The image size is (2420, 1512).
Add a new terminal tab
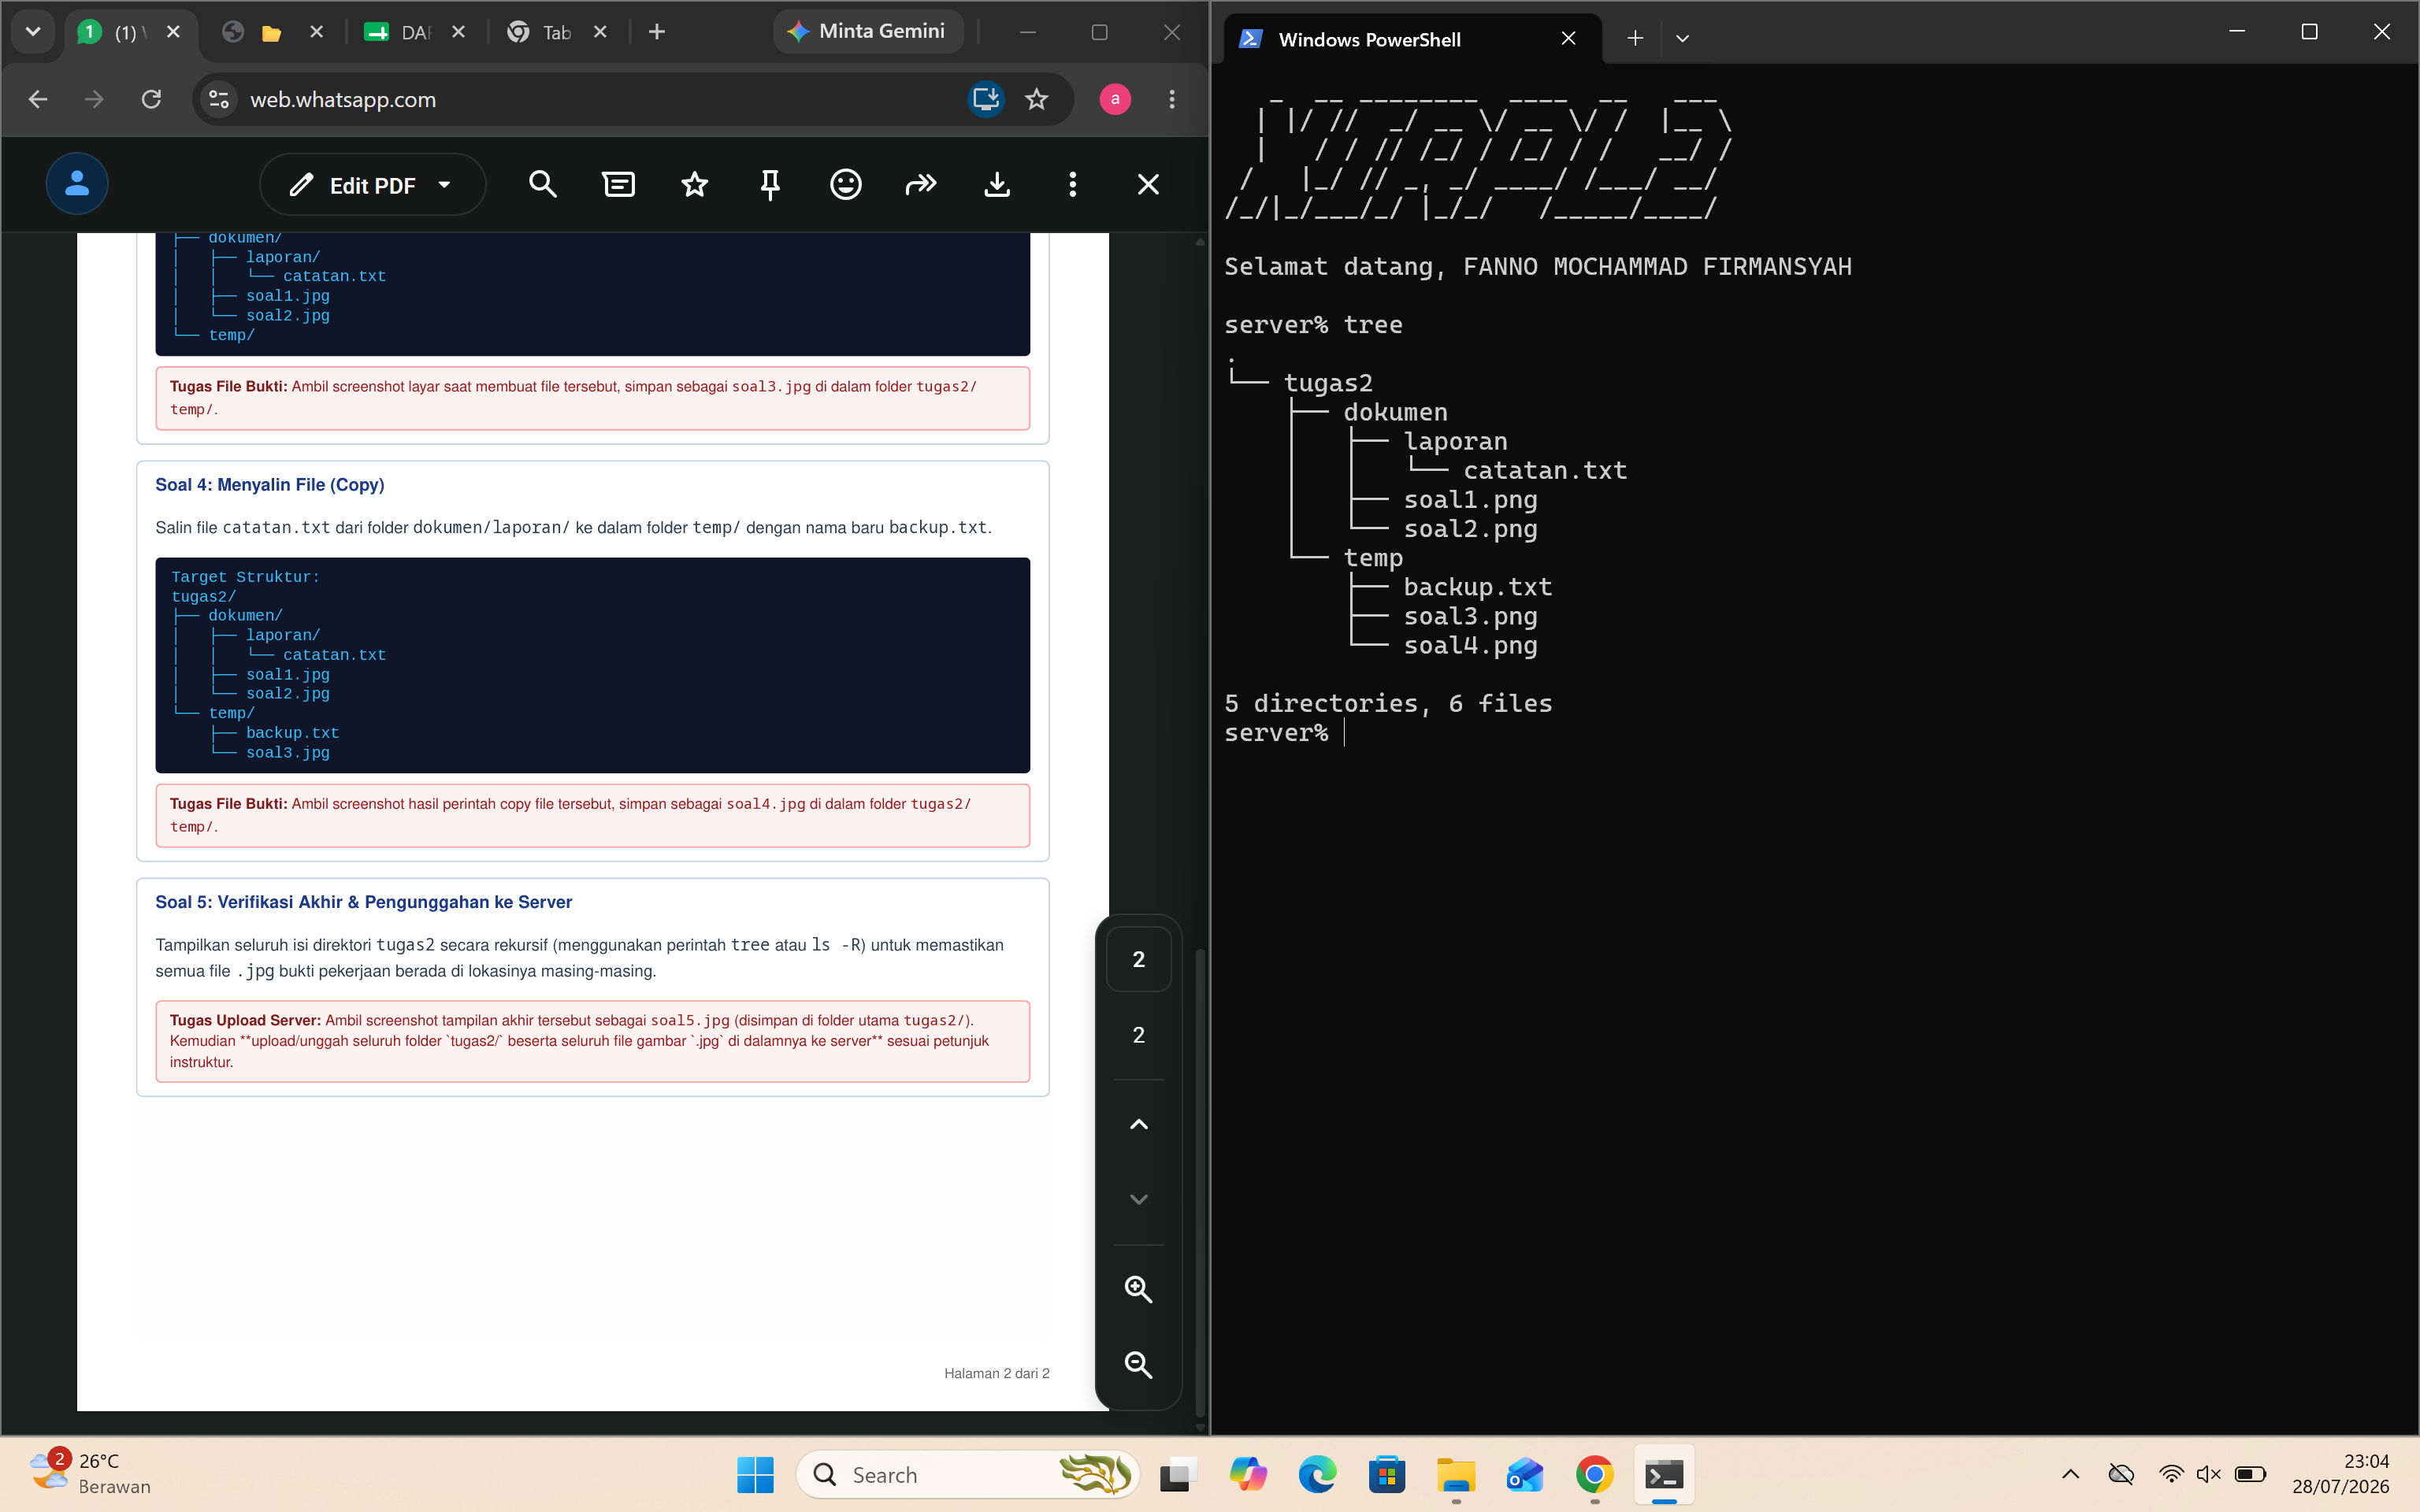(1635, 39)
